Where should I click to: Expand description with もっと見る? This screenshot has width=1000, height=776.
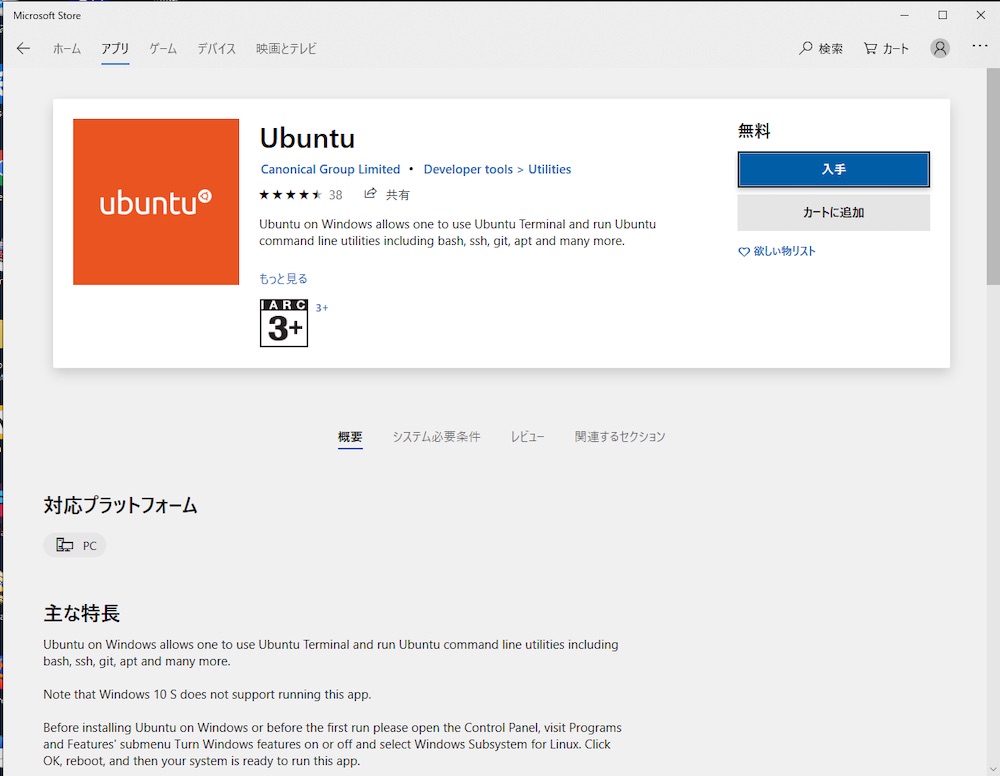[283, 279]
